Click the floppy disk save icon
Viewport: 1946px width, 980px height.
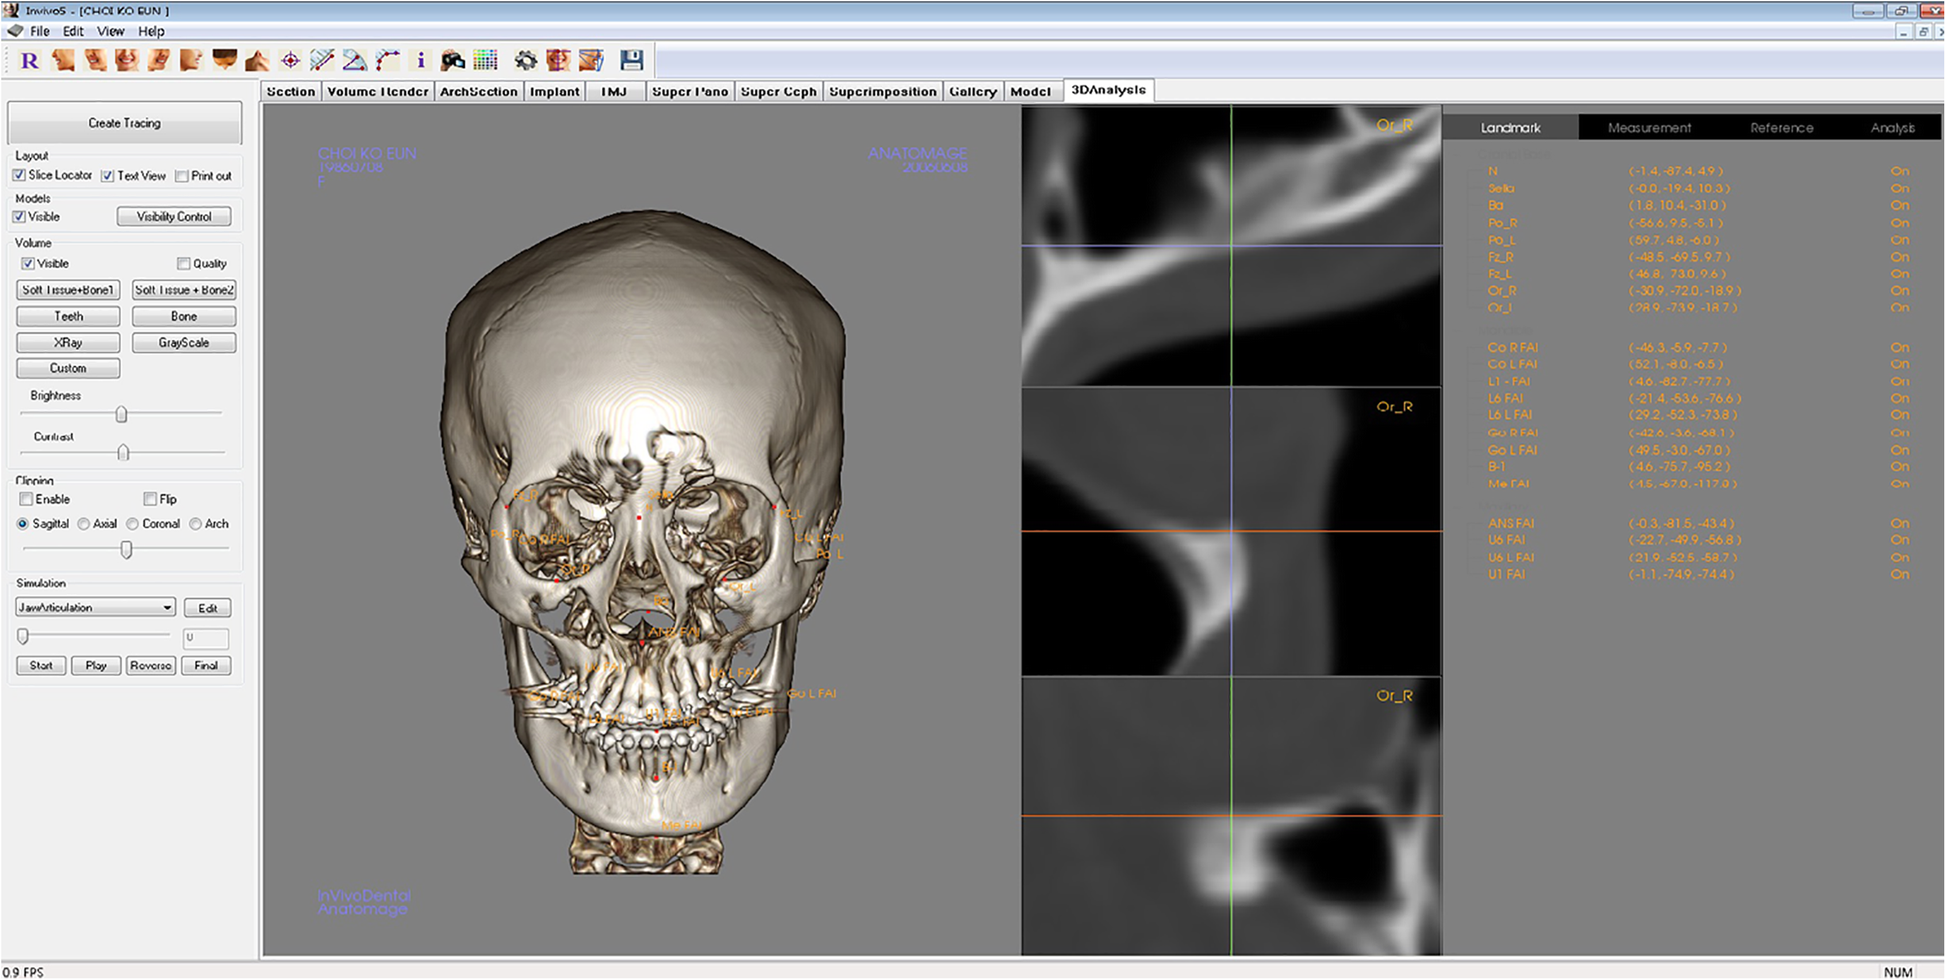631,61
